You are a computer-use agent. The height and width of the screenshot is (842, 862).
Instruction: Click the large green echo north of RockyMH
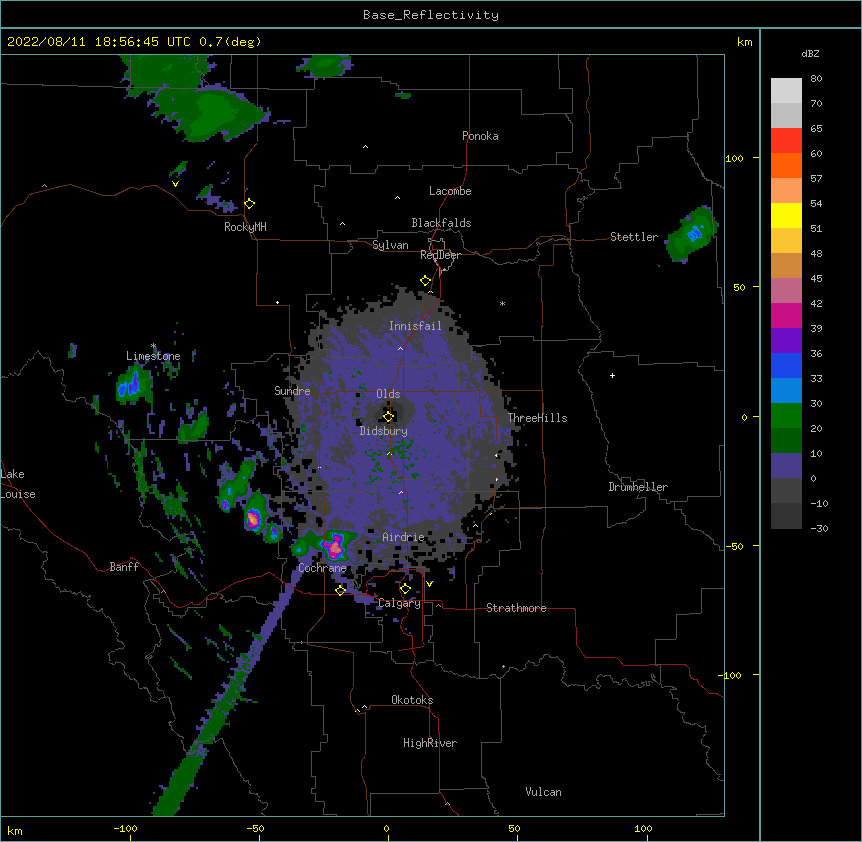tap(213, 112)
